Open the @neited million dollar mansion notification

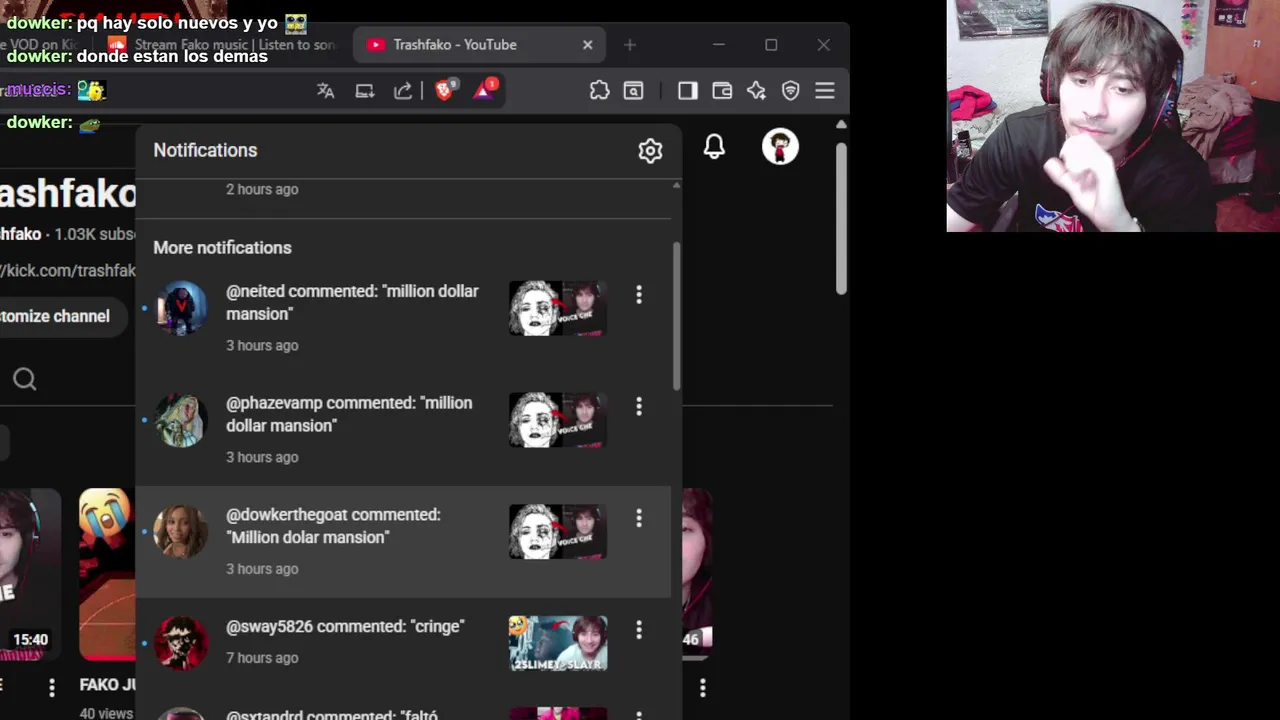(403, 318)
